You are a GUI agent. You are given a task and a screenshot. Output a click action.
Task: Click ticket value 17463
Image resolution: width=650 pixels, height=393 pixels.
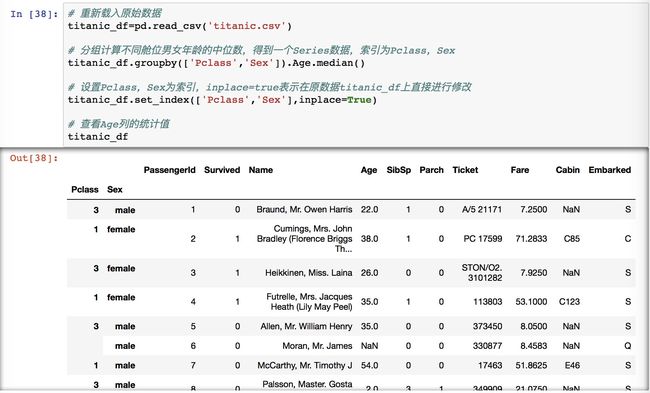490,366
